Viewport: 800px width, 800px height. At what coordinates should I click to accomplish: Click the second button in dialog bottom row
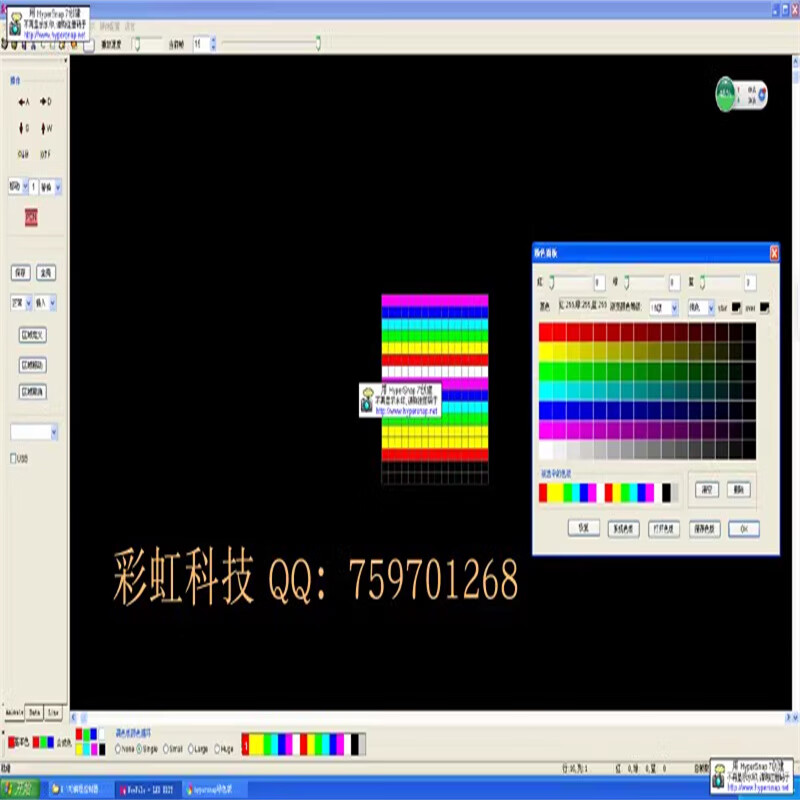click(623, 529)
